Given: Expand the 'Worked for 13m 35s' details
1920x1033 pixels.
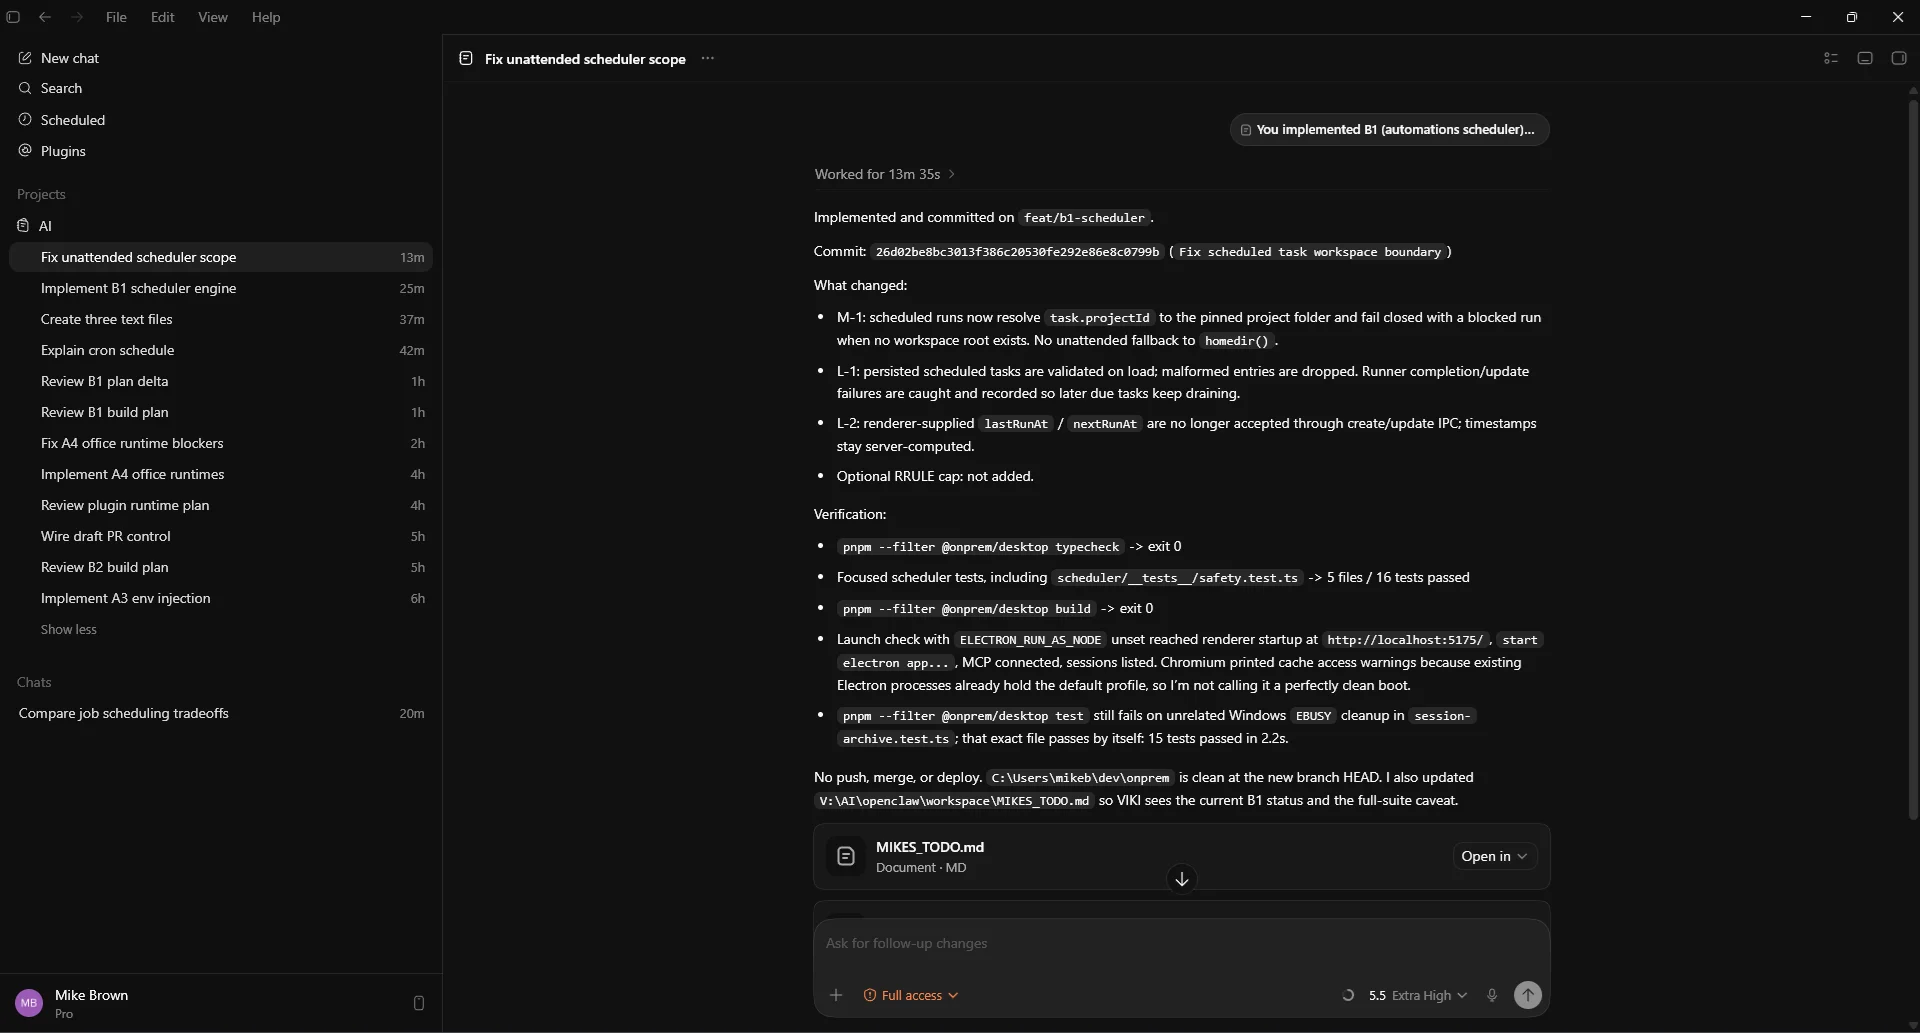Looking at the screenshot, I should pos(885,174).
